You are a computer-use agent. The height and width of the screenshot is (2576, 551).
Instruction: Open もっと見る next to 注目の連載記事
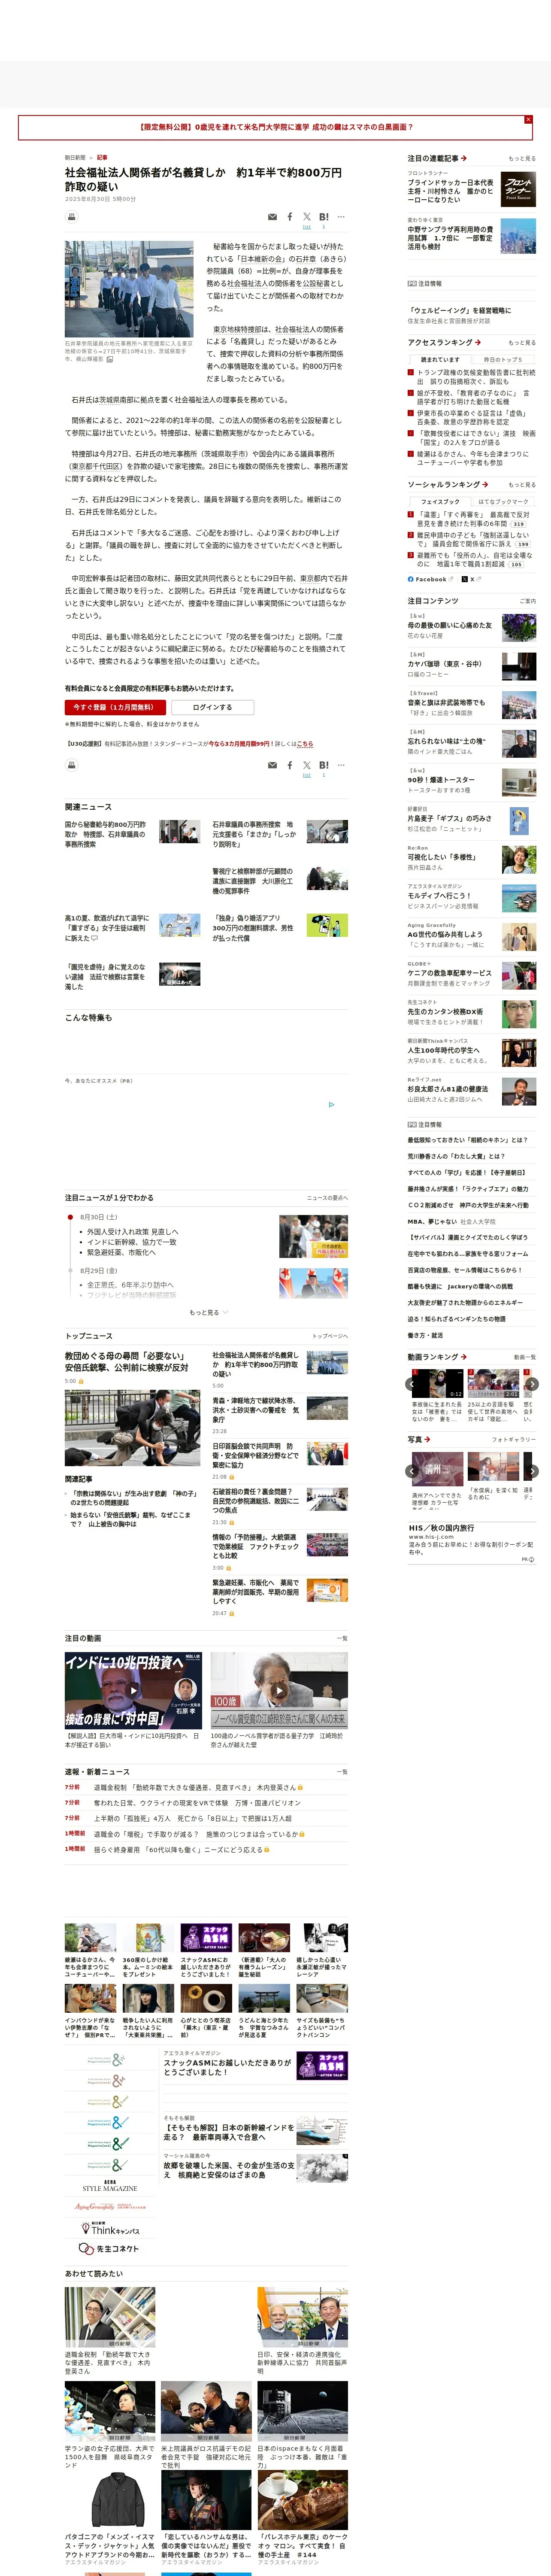pos(522,158)
